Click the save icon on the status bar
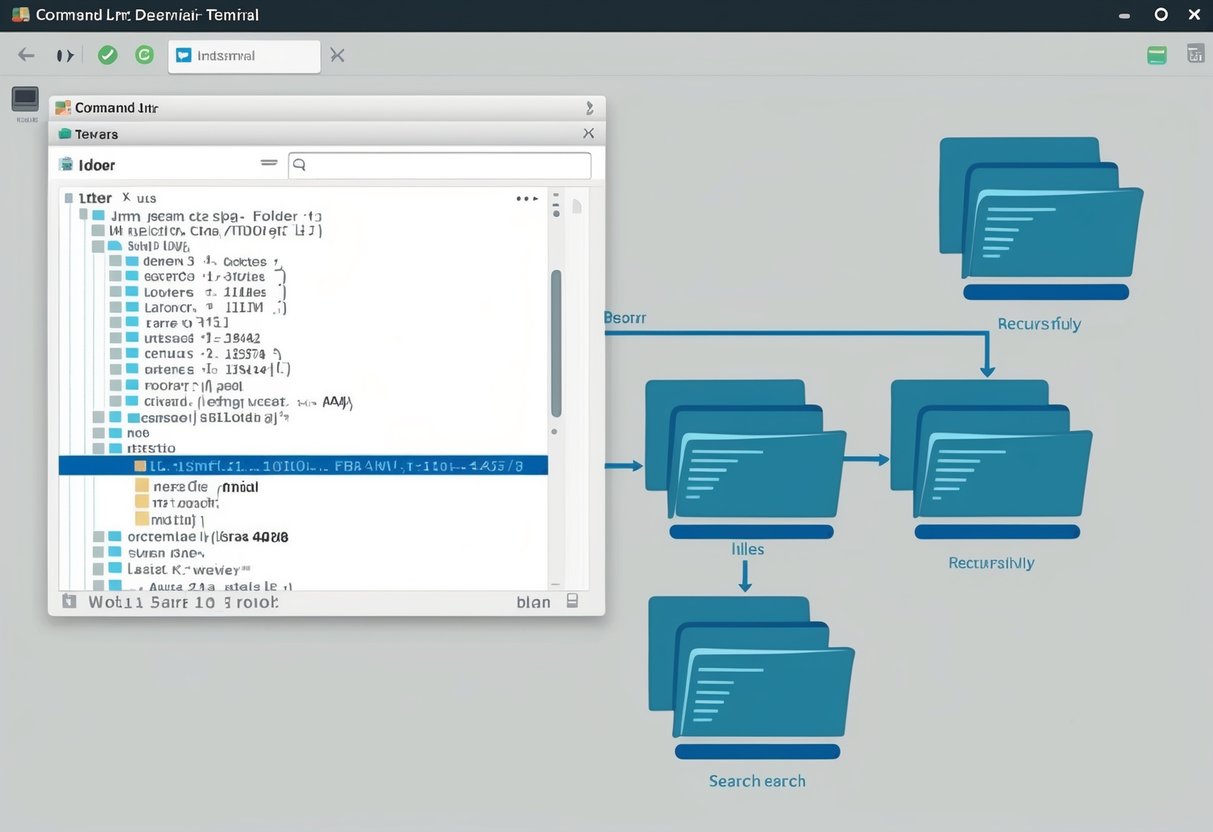The width and height of the screenshot is (1213, 832). 573,599
